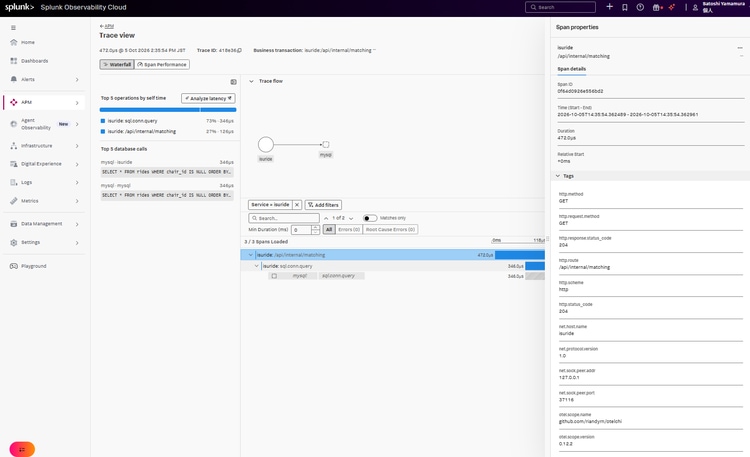Toggle the Matches only switch
The width and height of the screenshot is (750, 457).
(x=369, y=218)
